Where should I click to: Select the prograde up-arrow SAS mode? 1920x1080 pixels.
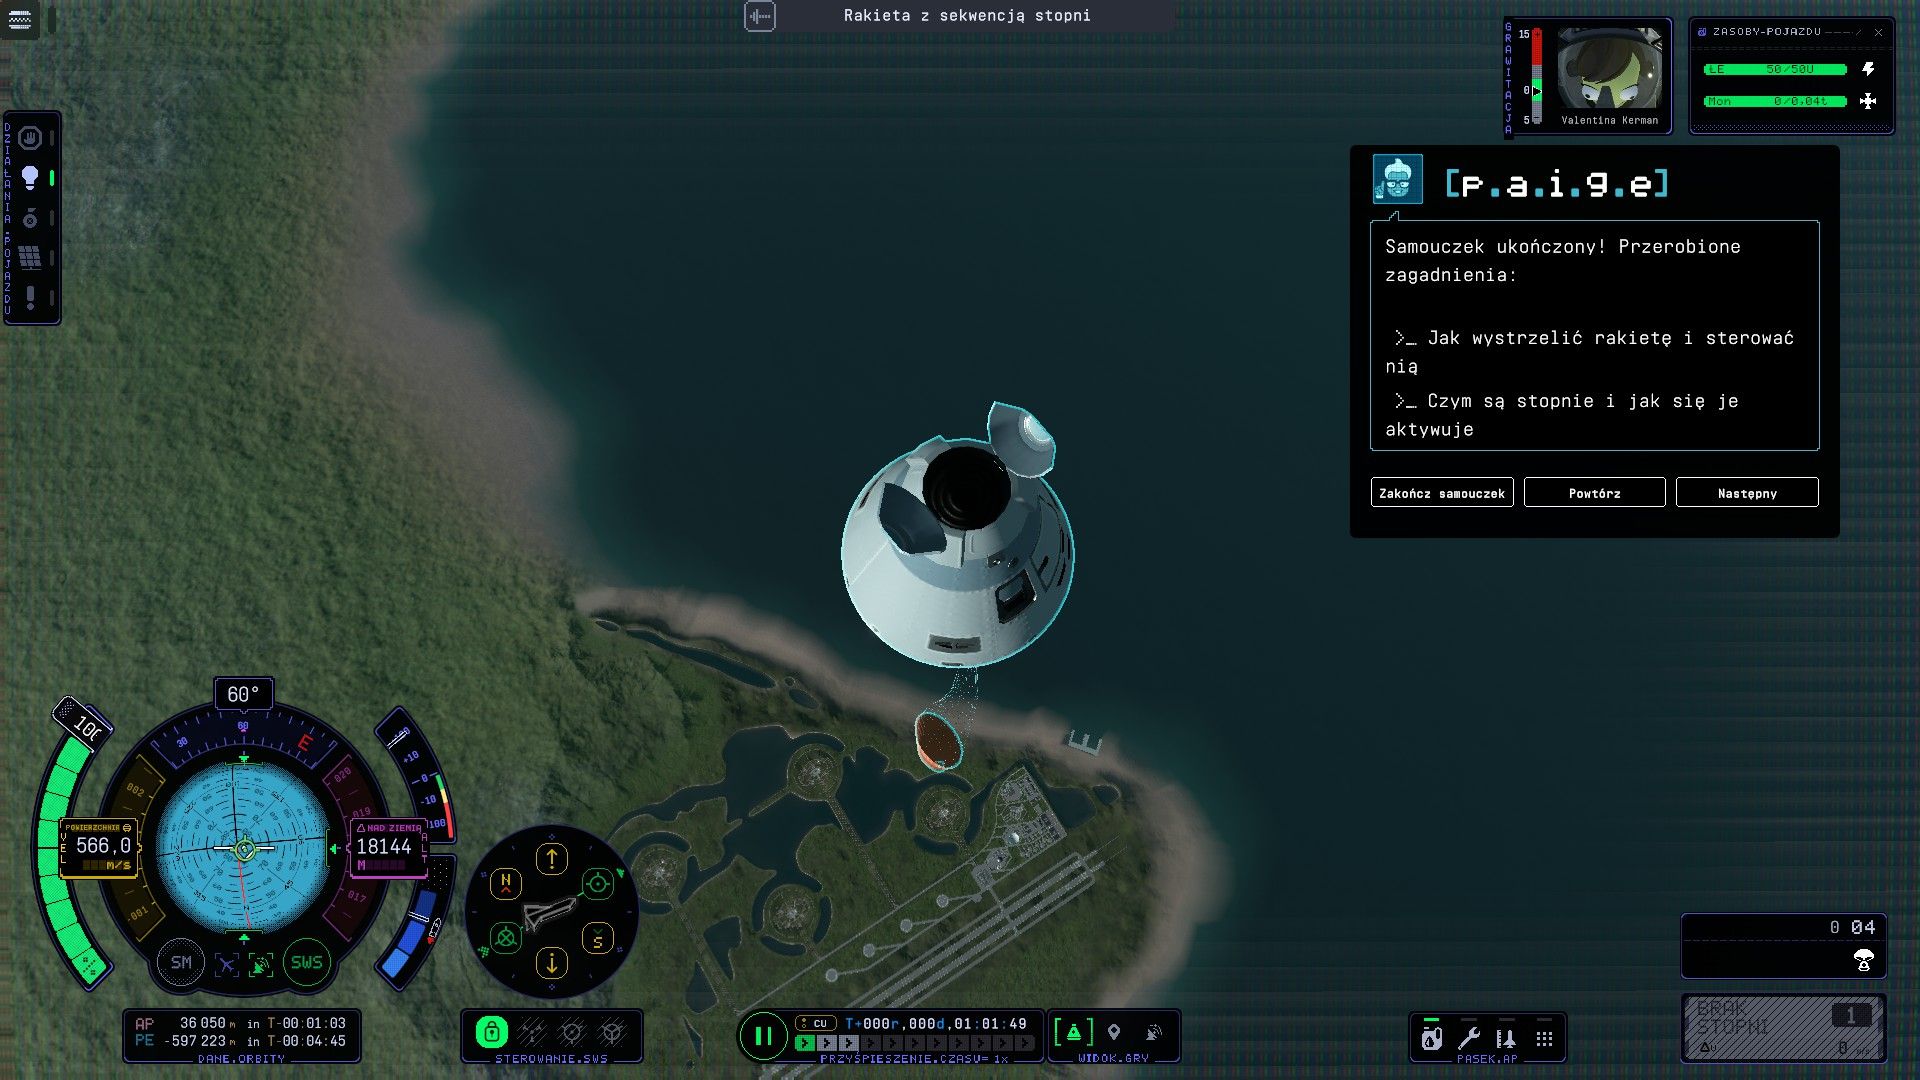[x=552, y=858]
